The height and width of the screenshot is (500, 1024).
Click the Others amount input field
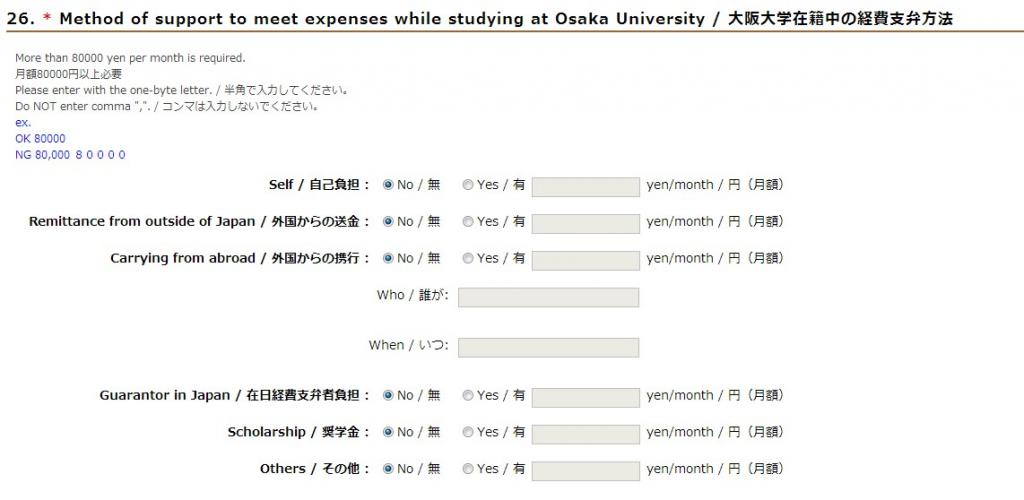(585, 470)
